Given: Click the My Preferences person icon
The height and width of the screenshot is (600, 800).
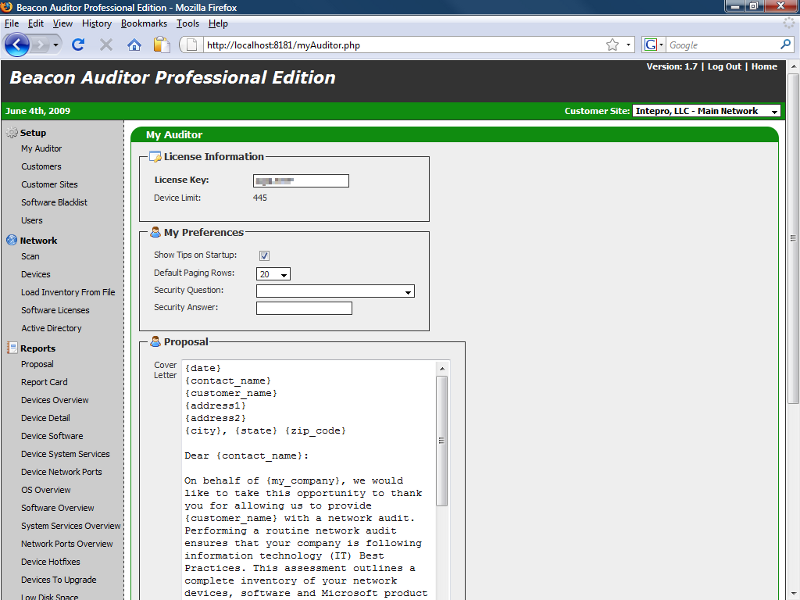Looking at the screenshot, I should click(x=155, y=232).
